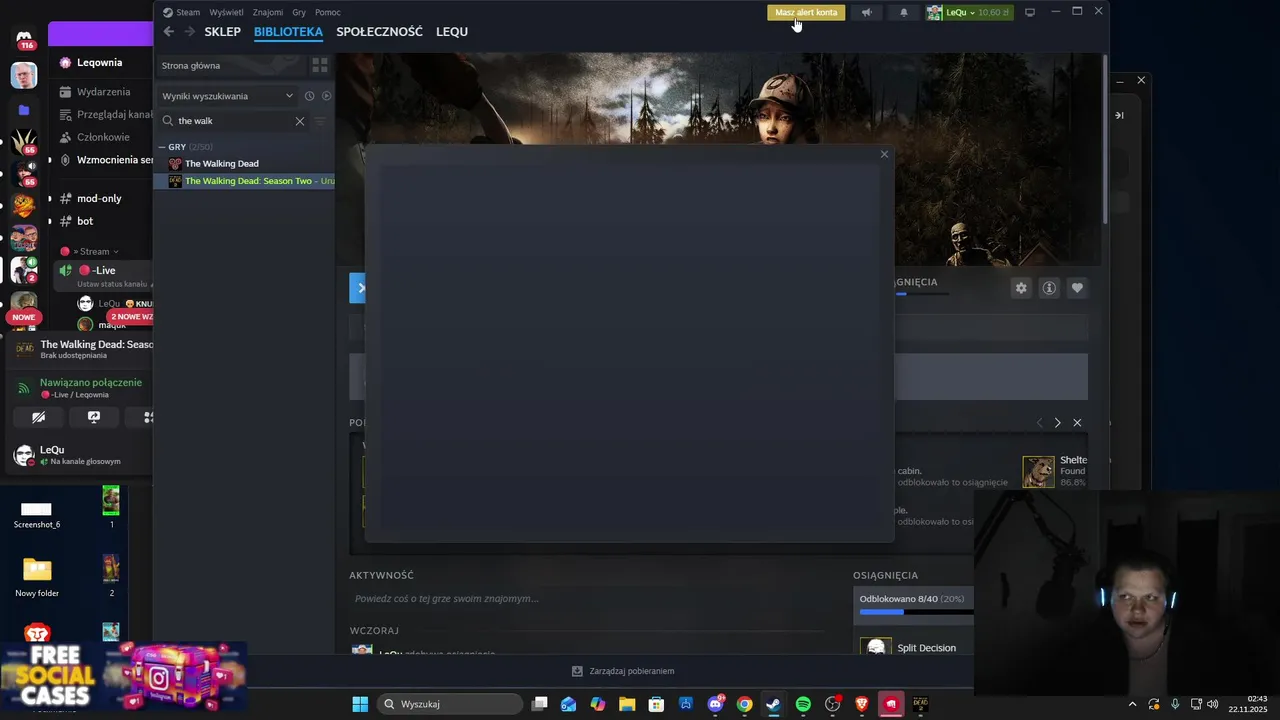The width and height of the screenshot is (1280, 720).
Task: Open the Steam announcements megaphone icon
Action: pos(866,12)
